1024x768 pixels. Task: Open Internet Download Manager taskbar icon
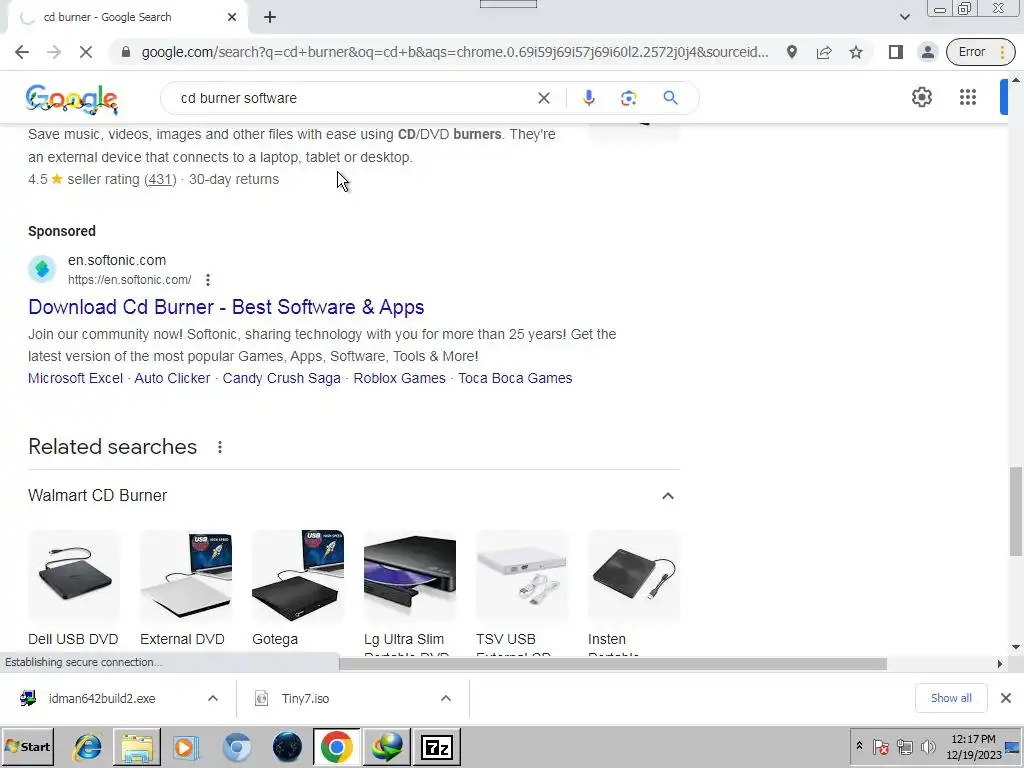pos(387,747)
